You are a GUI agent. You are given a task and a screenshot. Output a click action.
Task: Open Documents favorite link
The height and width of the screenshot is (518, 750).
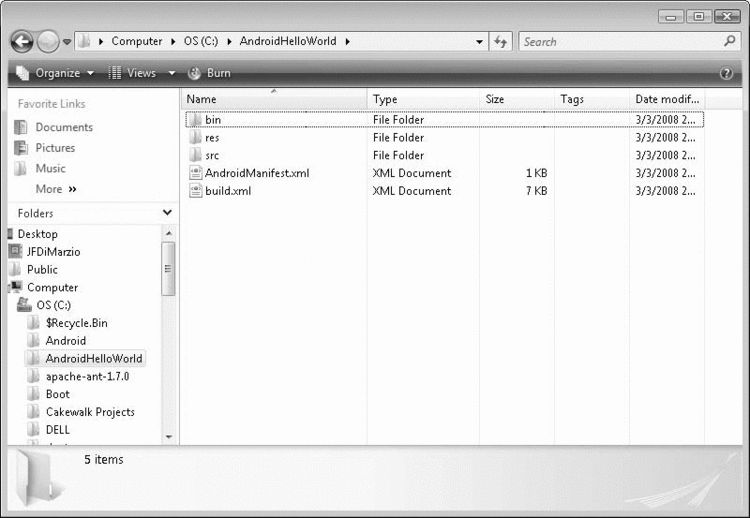[x=64, y=127]
